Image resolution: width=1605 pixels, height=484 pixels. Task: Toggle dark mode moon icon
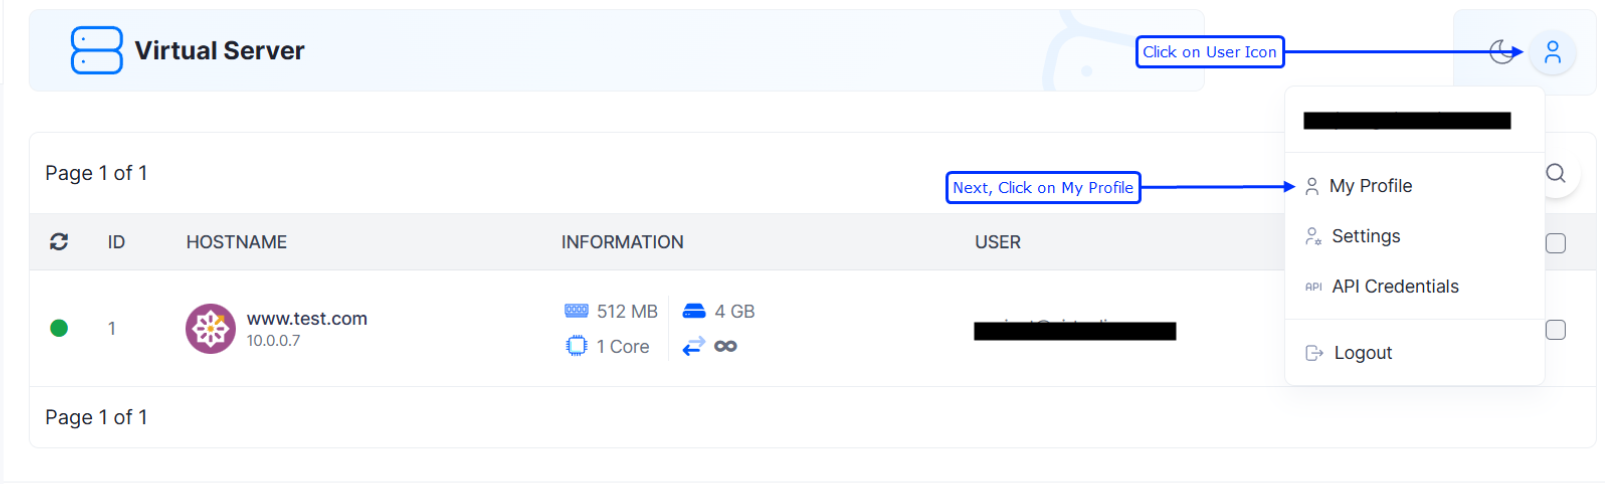(x=1501, y=52)
